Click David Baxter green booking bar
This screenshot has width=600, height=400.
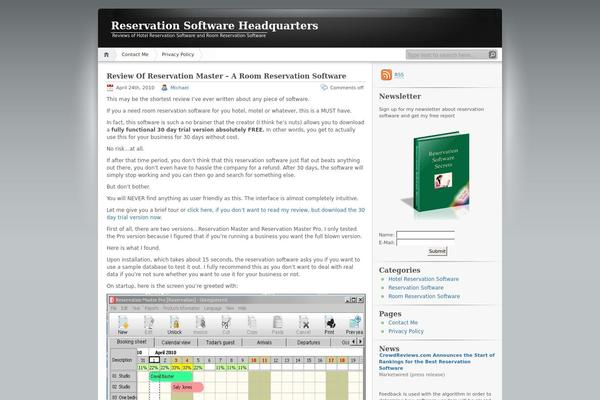pyautogui.click(x=171, y=377)
